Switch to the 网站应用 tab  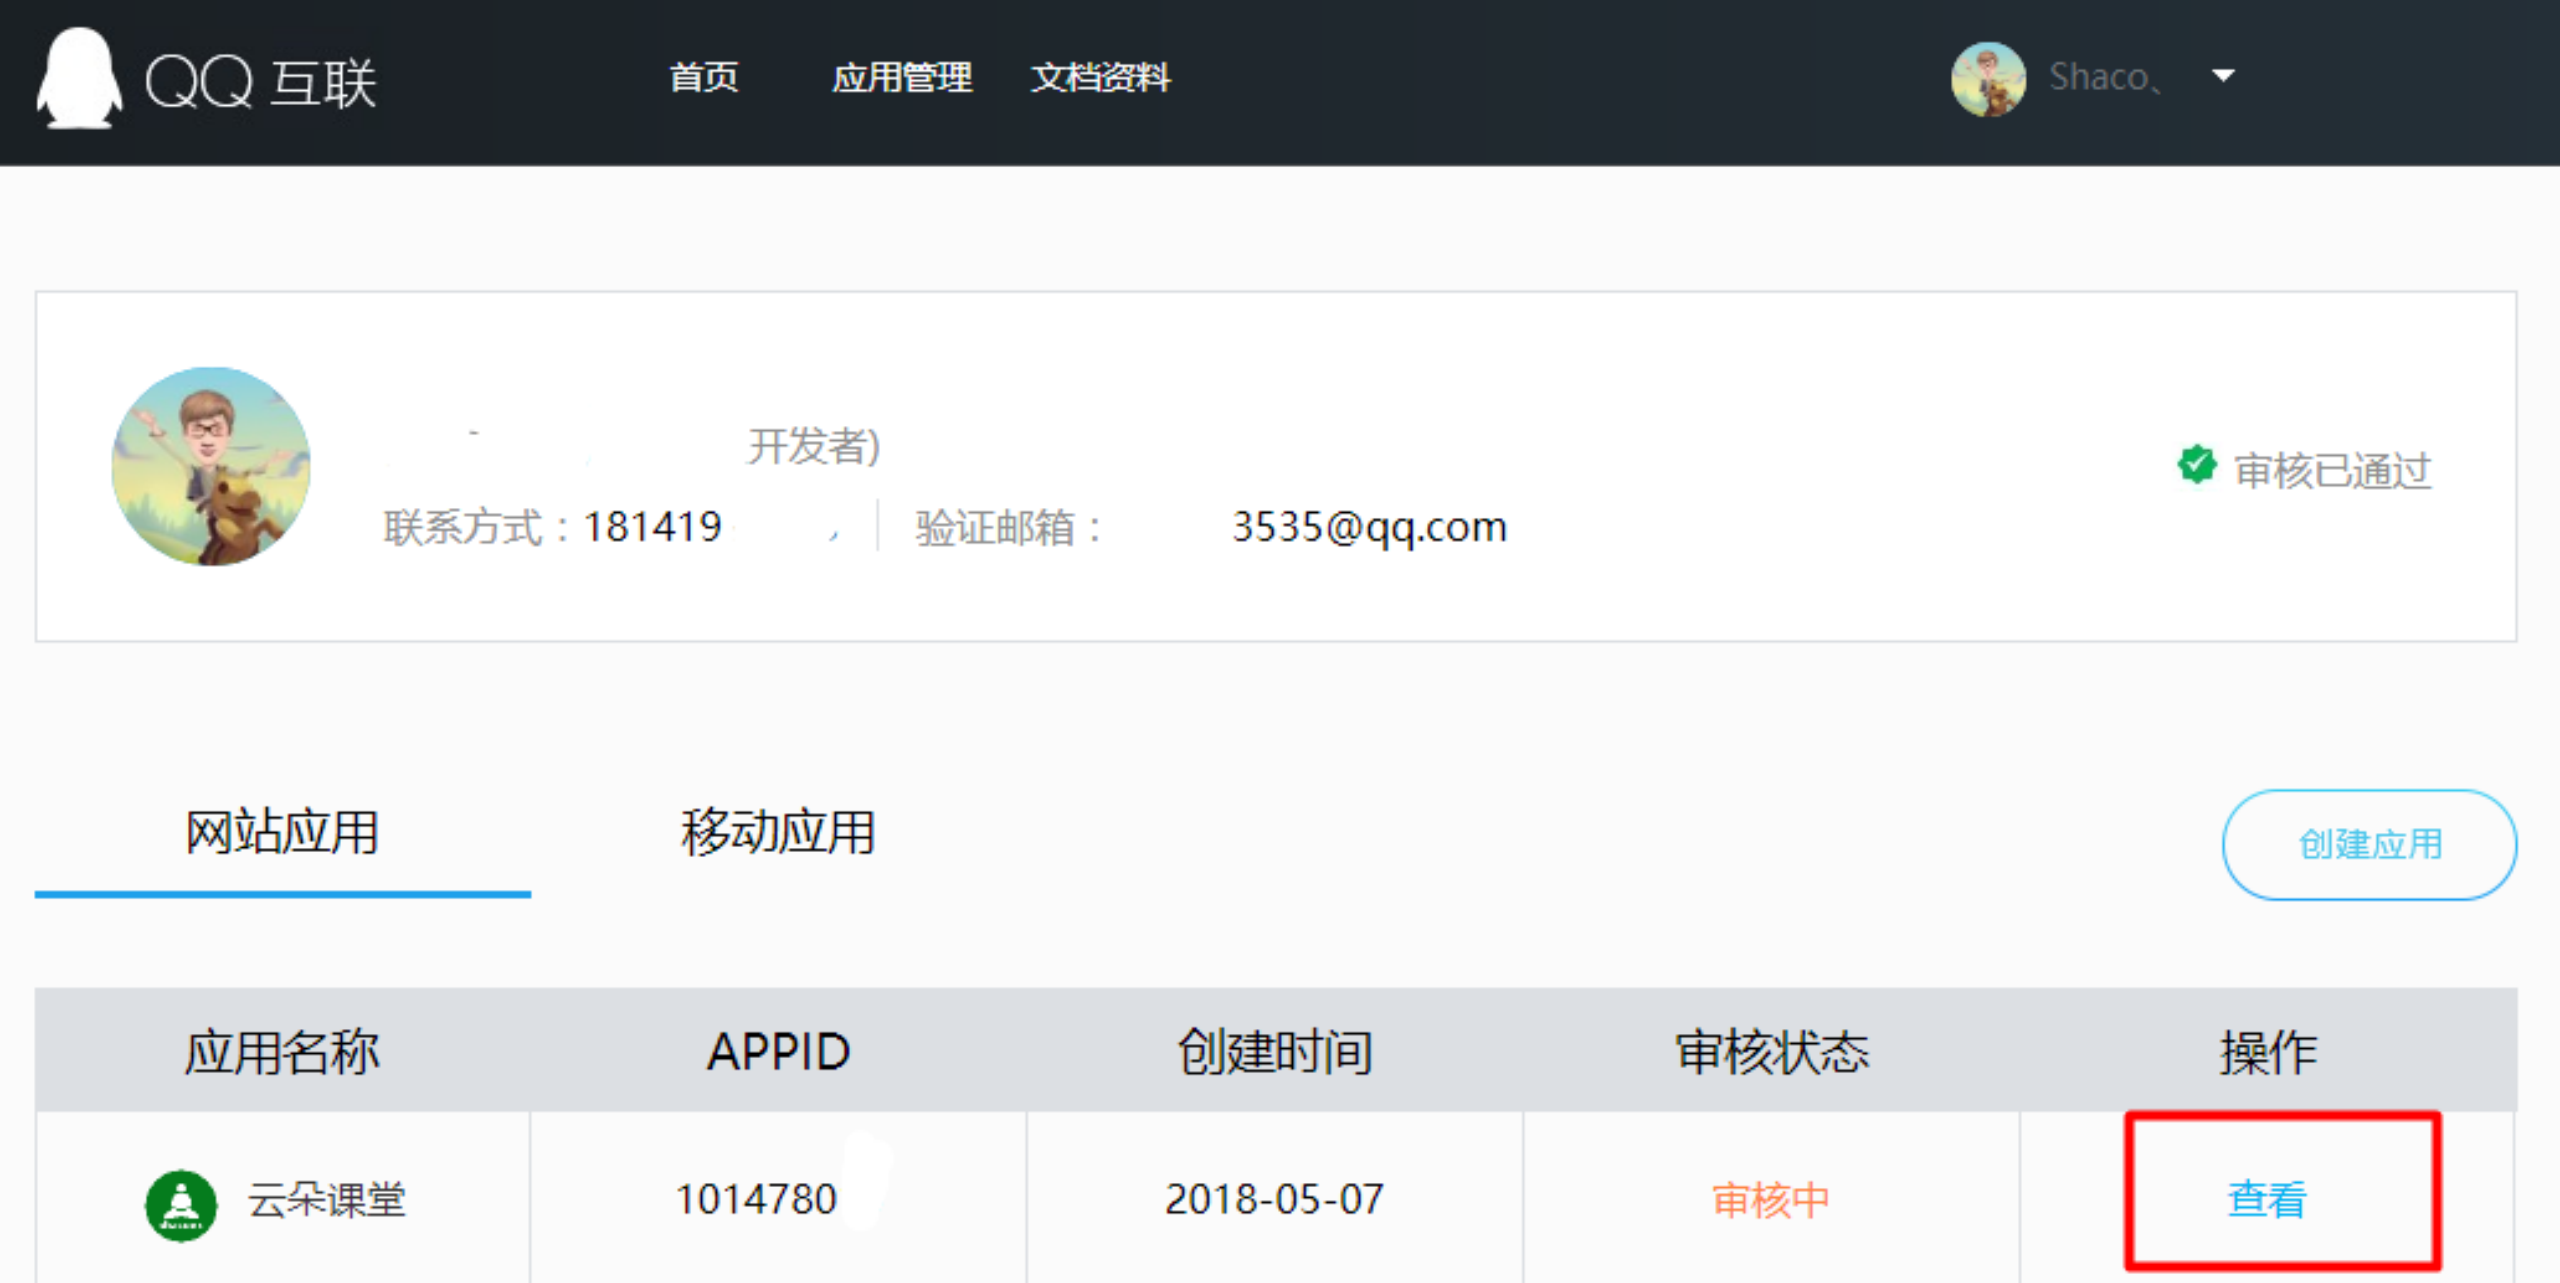[x=282, y=832]
